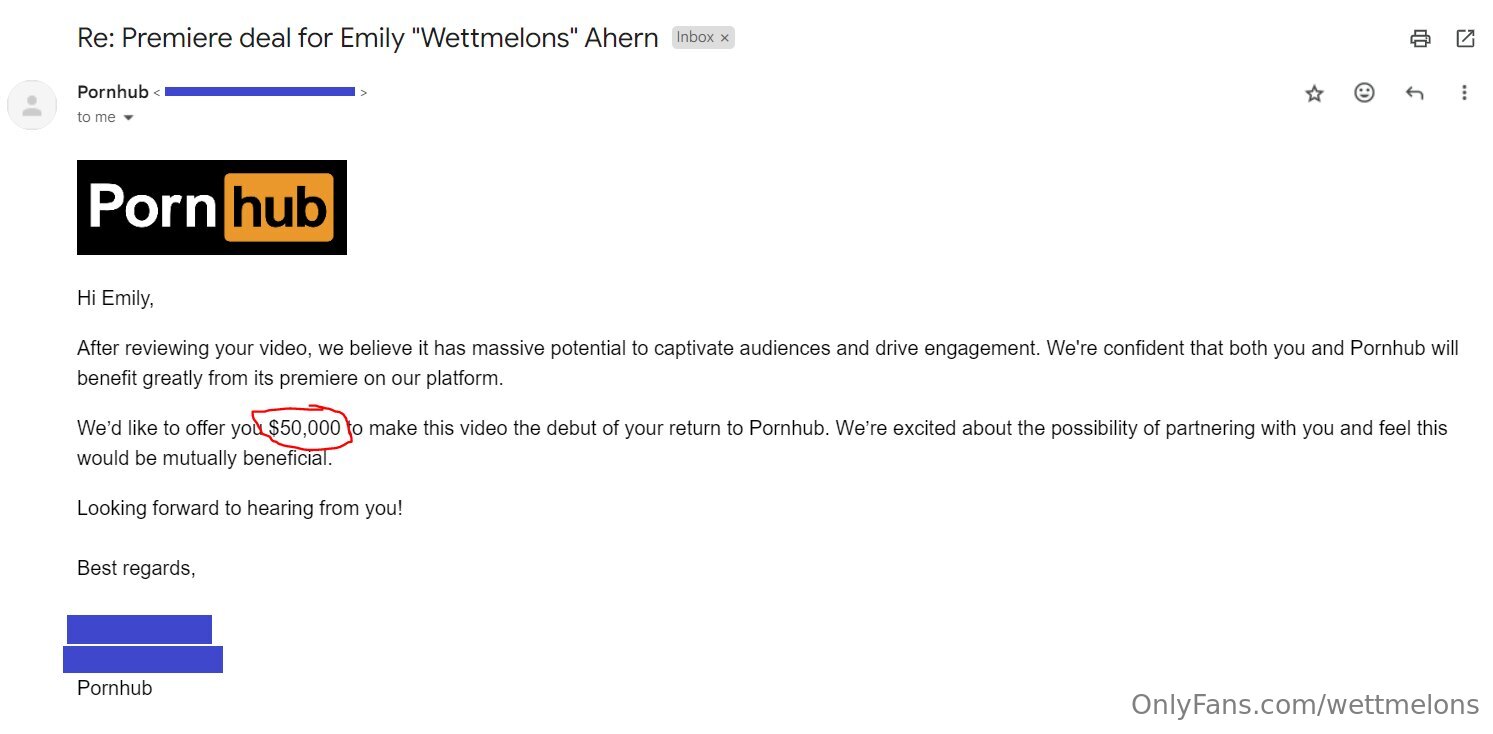
Task: Remove the Inbox label with its x
Action: coord(725,38)
